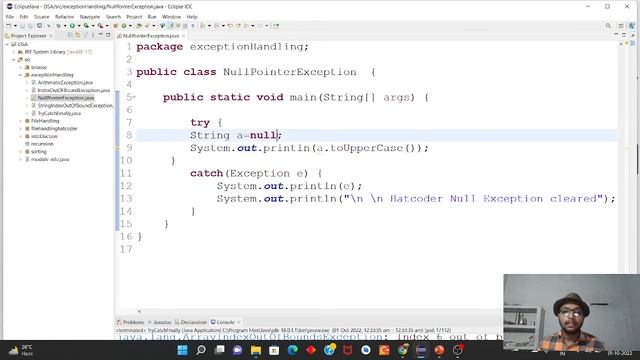Viewport: 640px width, 360px height.
Task: Maximize the Project Explorer panel
Action: (108, 35)
